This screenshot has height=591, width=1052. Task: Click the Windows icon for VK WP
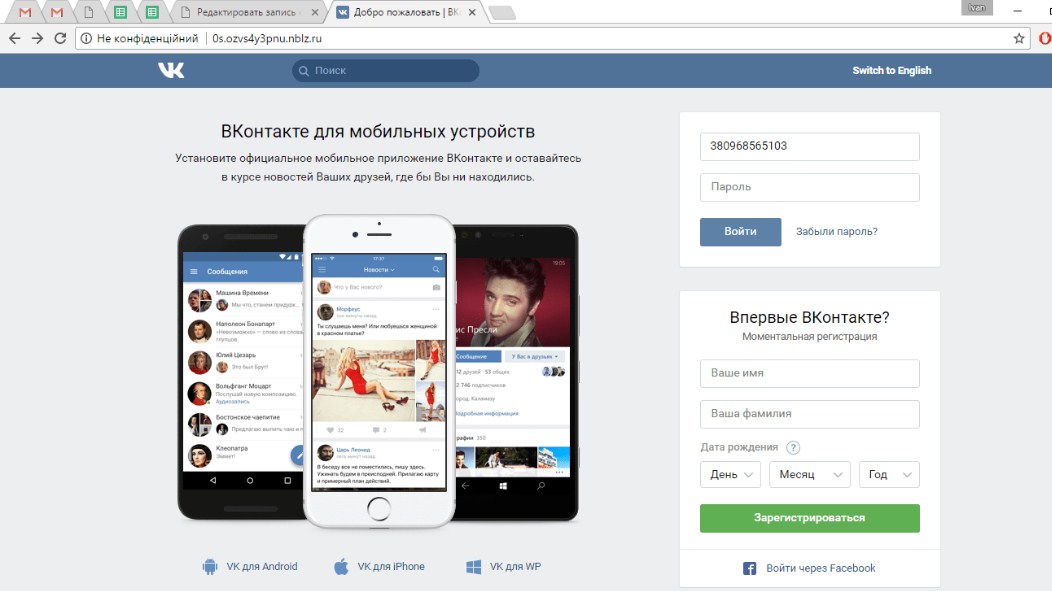[x=474, y=567]
